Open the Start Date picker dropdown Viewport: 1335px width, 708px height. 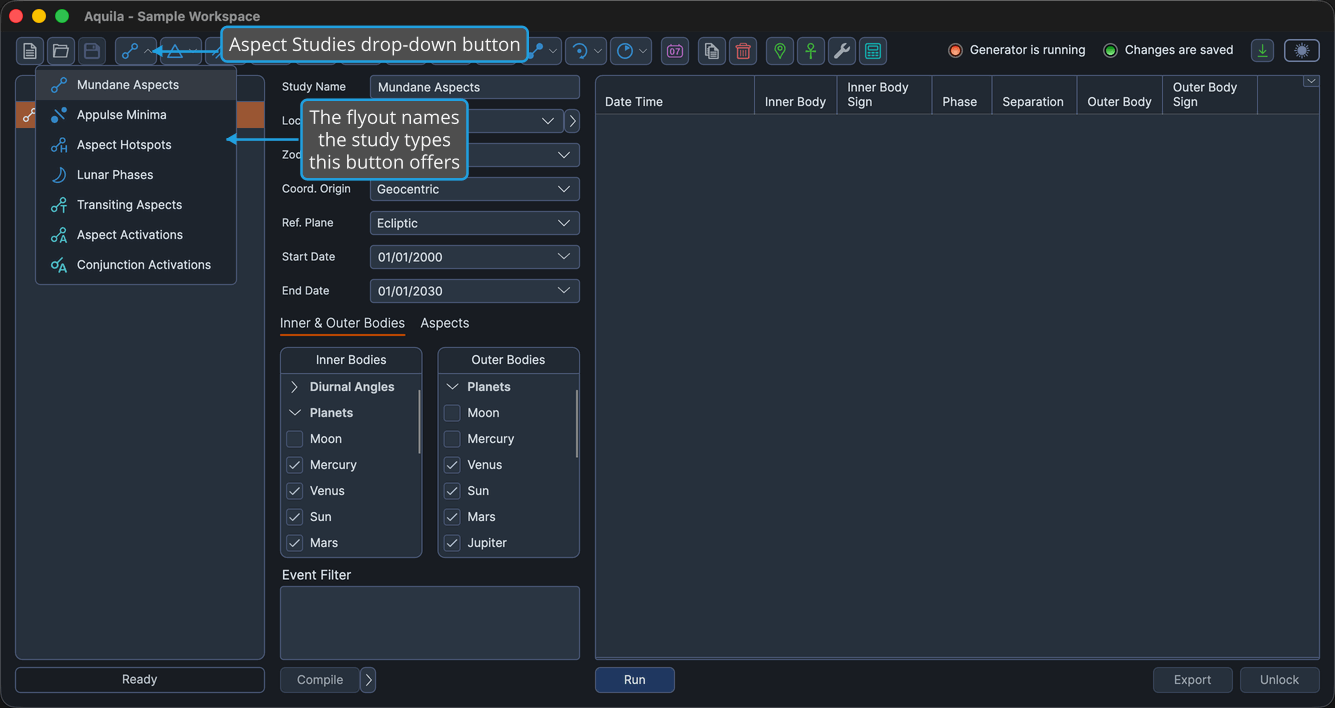[x=564, y=257]
